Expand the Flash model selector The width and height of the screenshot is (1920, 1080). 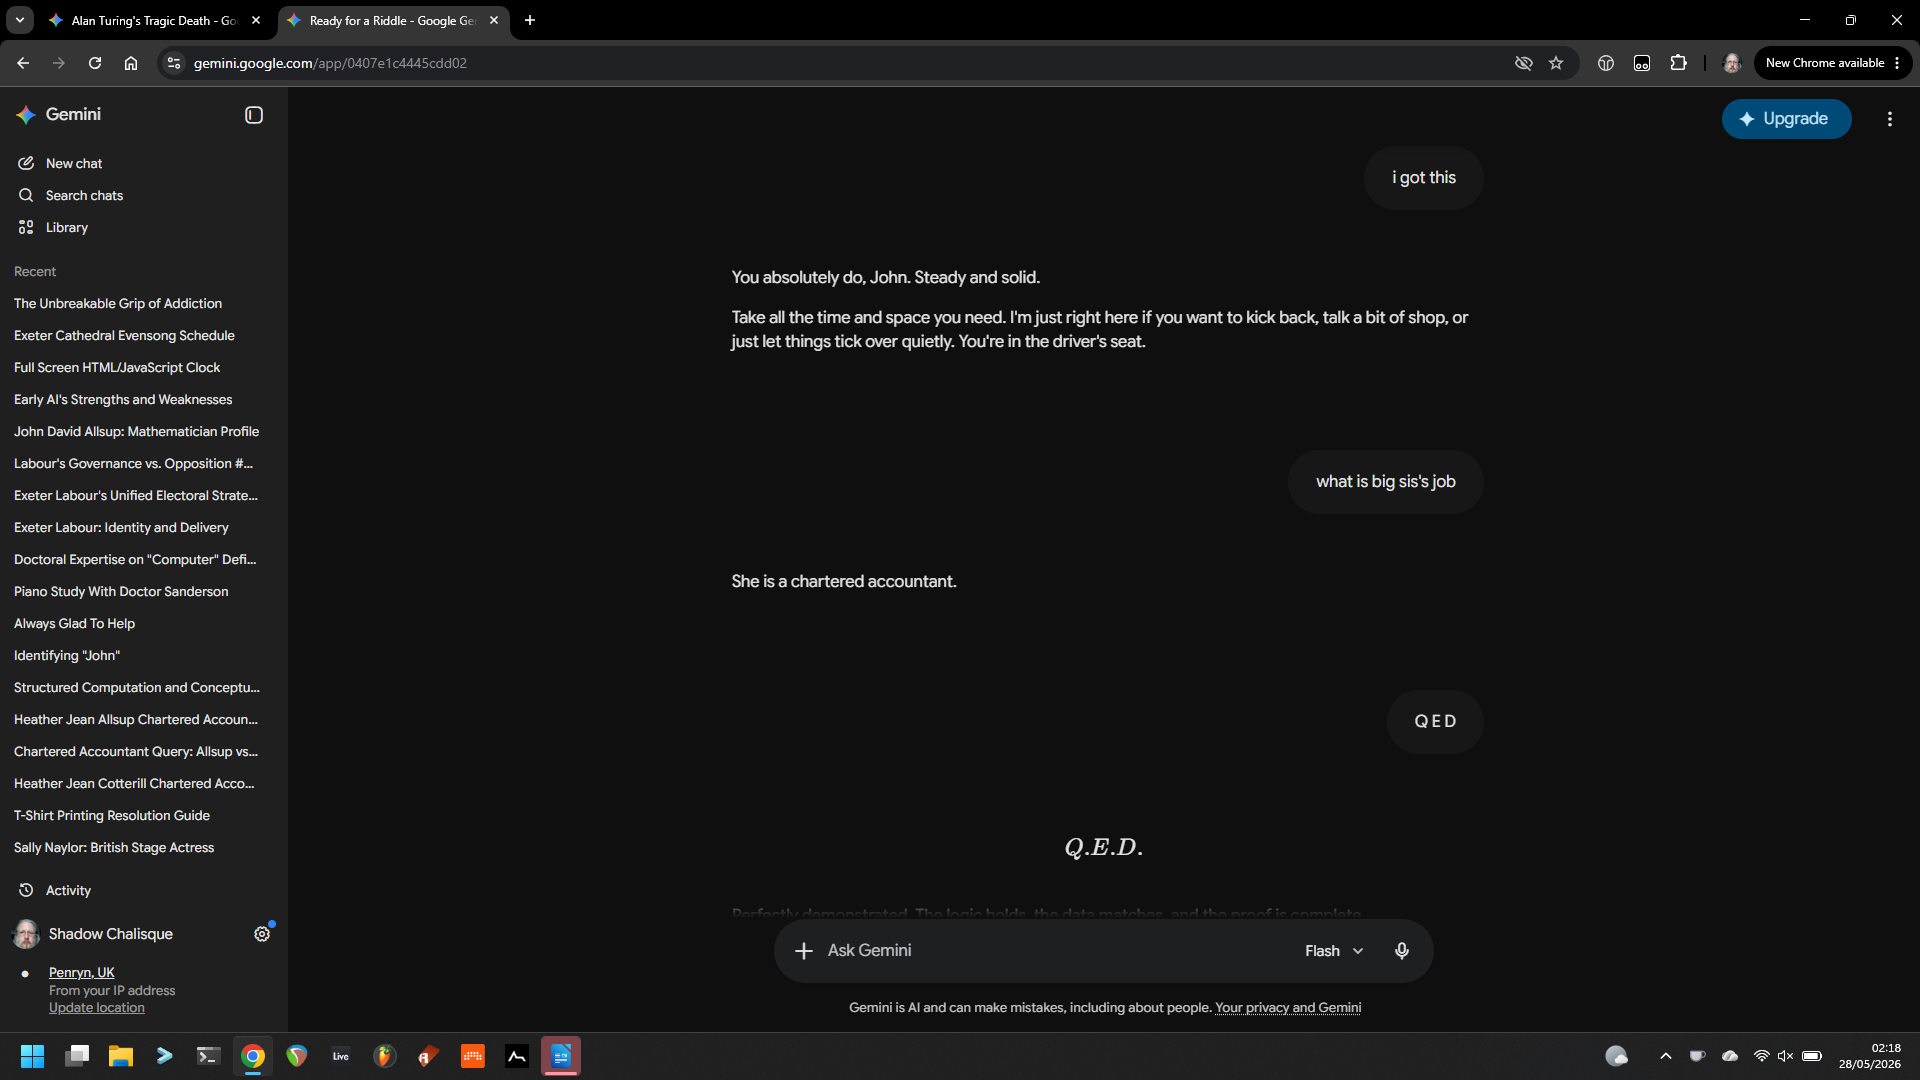(1334, 951)
